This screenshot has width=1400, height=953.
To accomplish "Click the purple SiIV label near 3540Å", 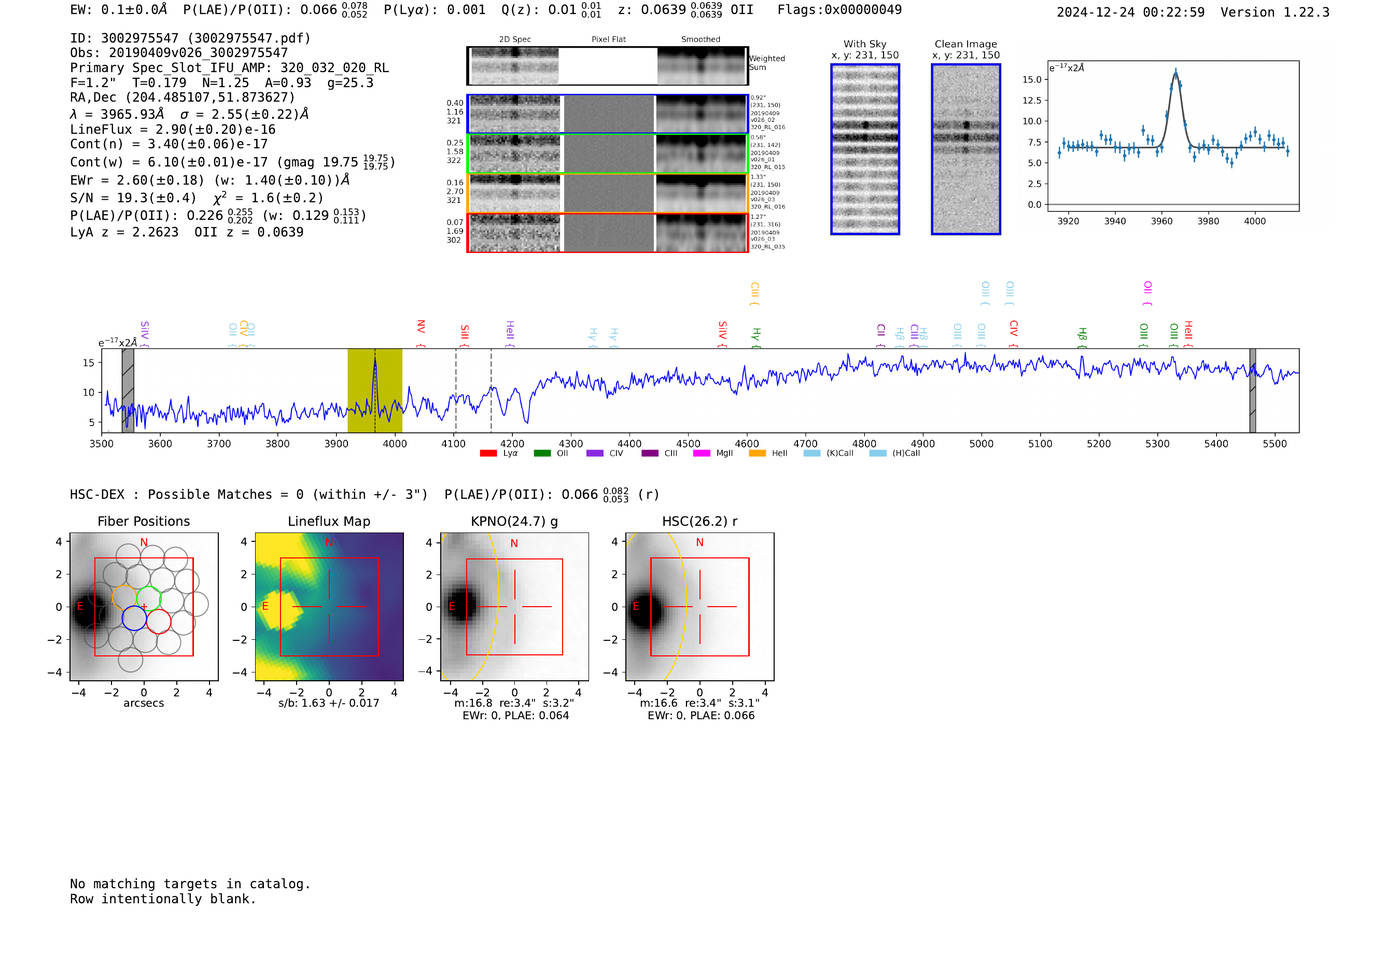I will point(145,331).
